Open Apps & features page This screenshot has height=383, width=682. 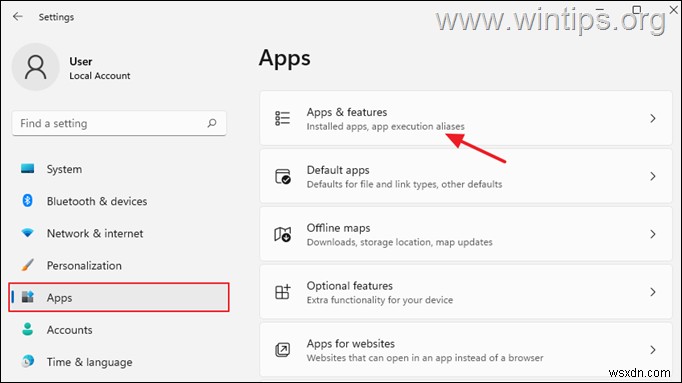tap(466, 118)
